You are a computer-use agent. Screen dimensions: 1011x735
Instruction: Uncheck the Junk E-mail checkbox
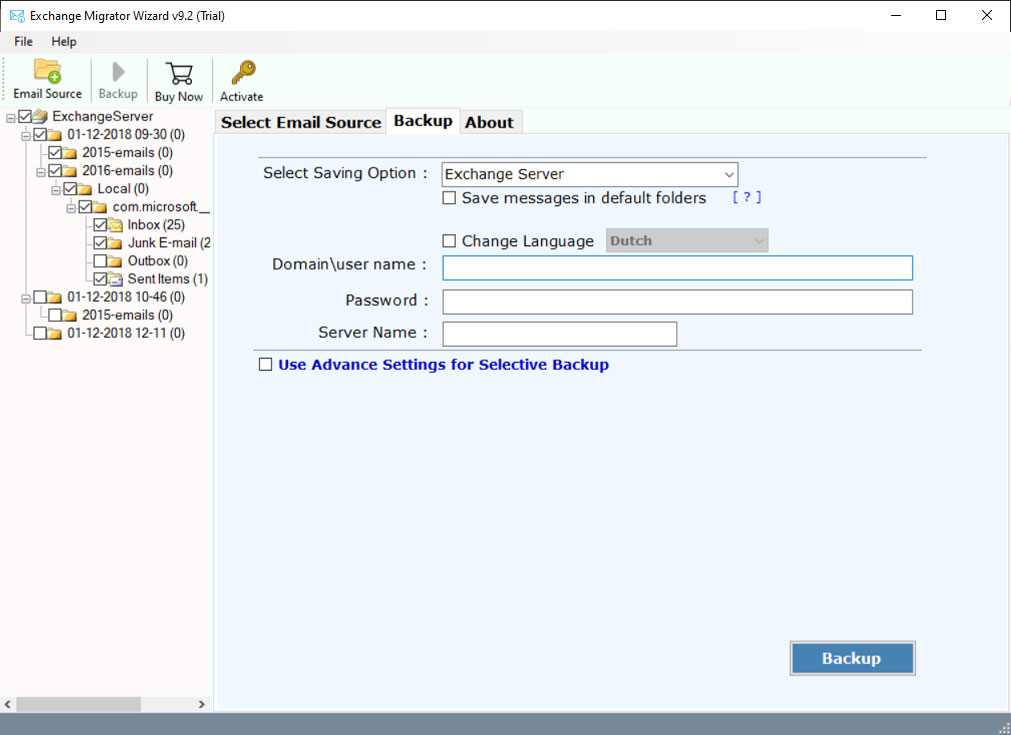coord(100,243)
